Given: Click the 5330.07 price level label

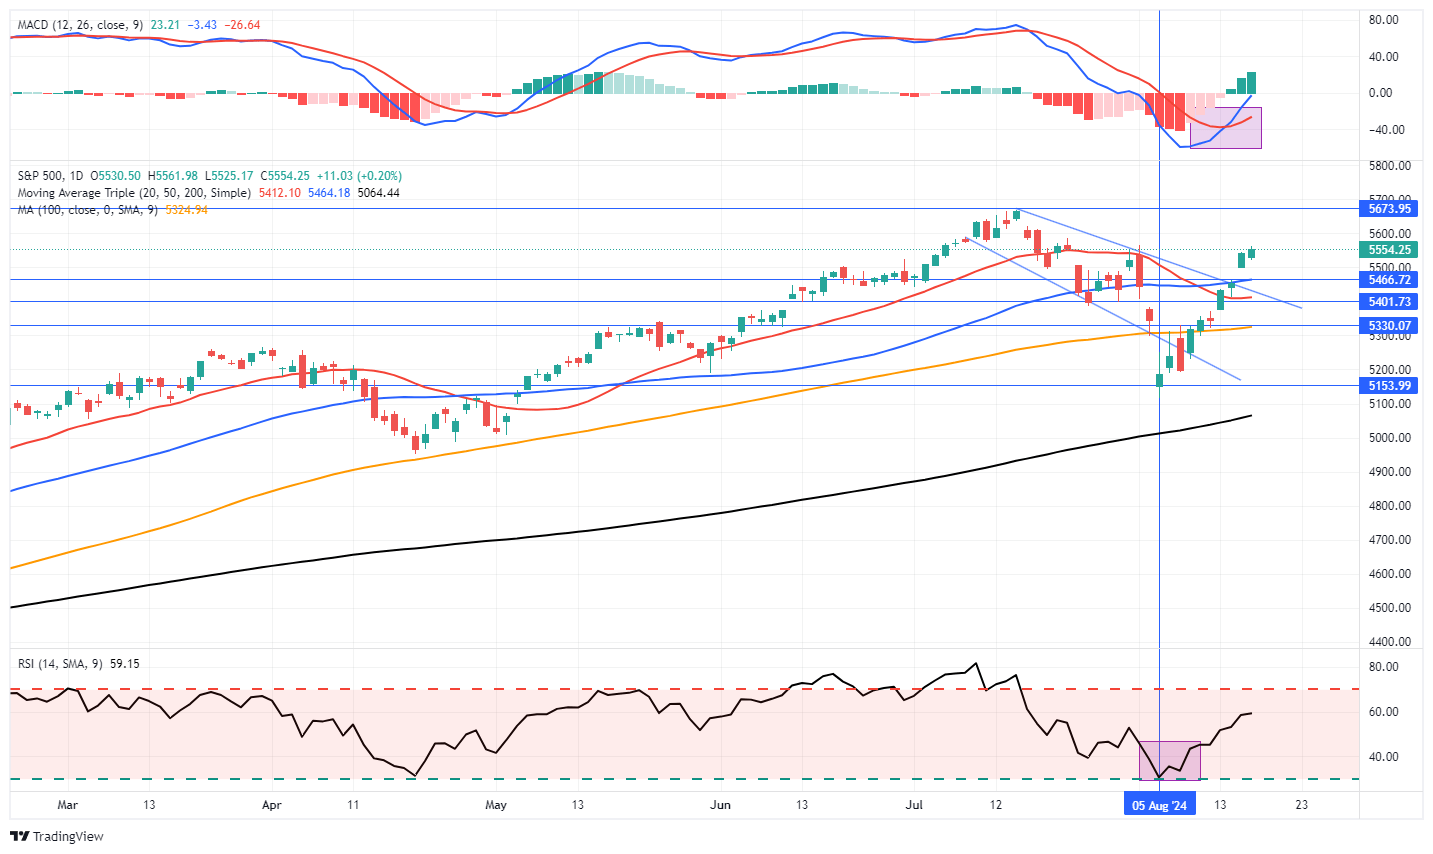Looking at the screenshot, I should [1390, 326].
